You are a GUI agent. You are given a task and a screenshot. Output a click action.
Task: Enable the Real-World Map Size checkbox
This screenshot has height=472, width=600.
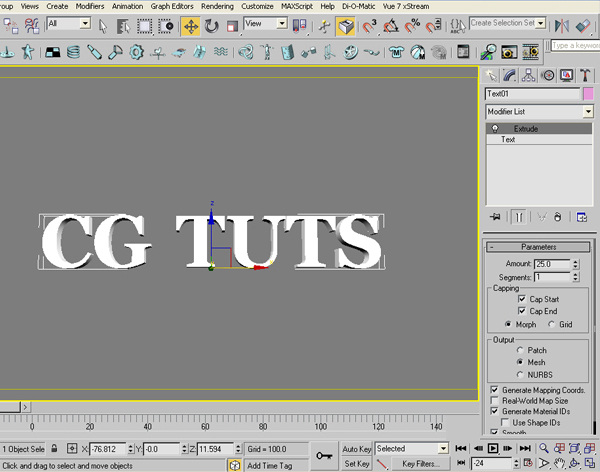(495, 400)
